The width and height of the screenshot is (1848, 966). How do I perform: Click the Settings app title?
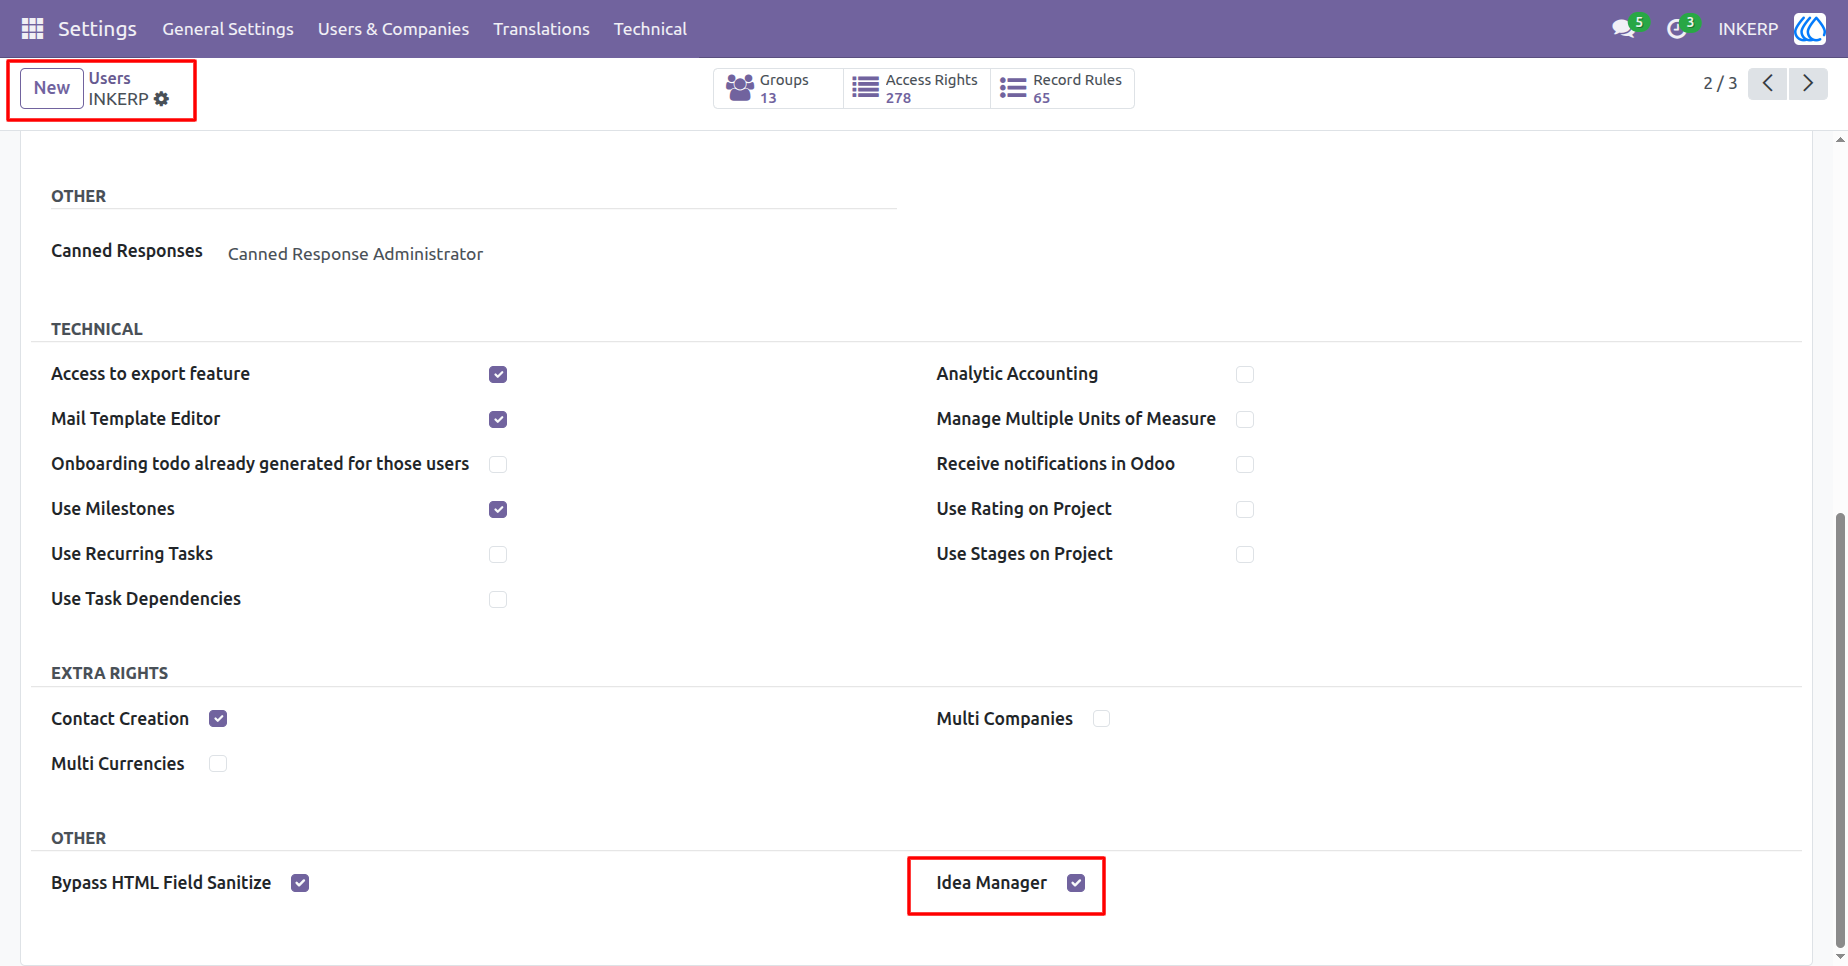click(x=97, y=29)
